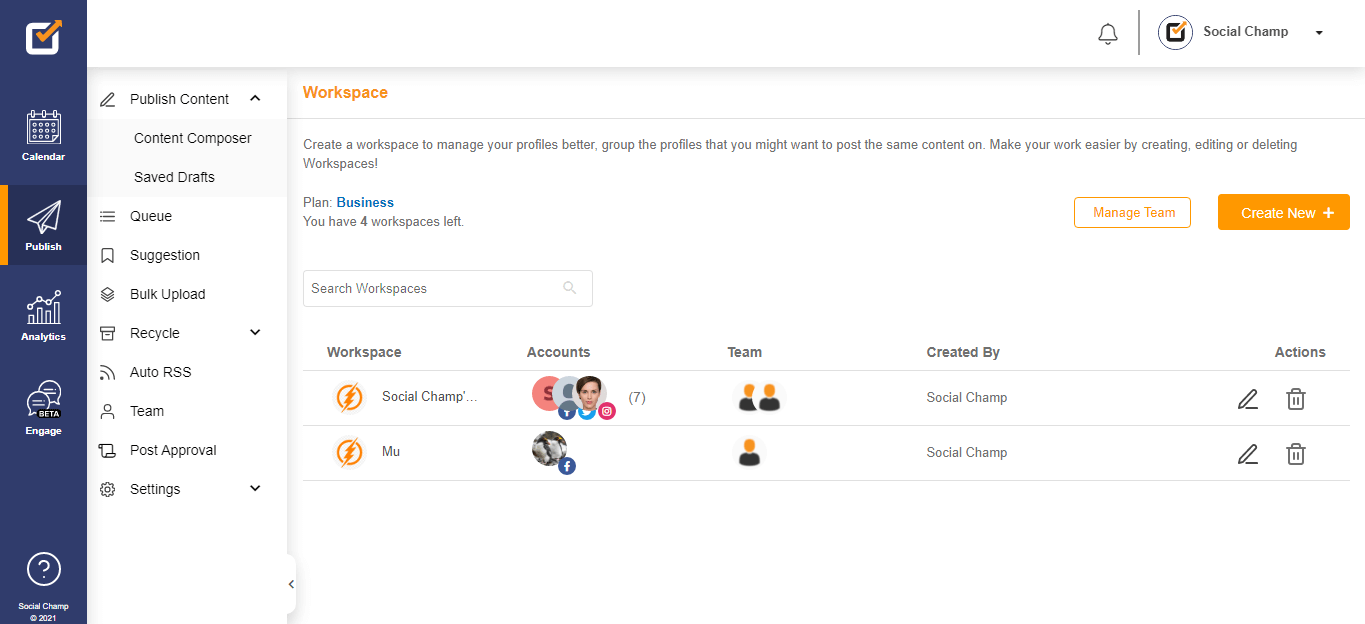Click the Workspace page title
Viewport: 1365px width, 624px height.
[345, 92]
